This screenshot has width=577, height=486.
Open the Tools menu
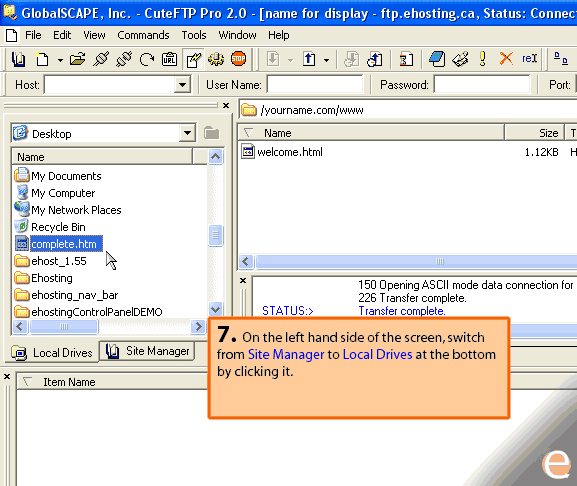tap(194, 35)
